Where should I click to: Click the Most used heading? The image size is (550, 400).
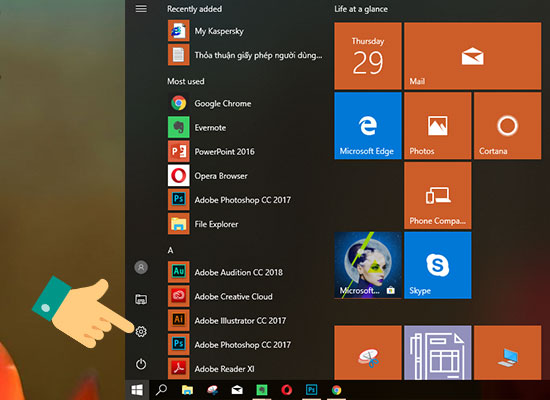[x=186, y=81]
